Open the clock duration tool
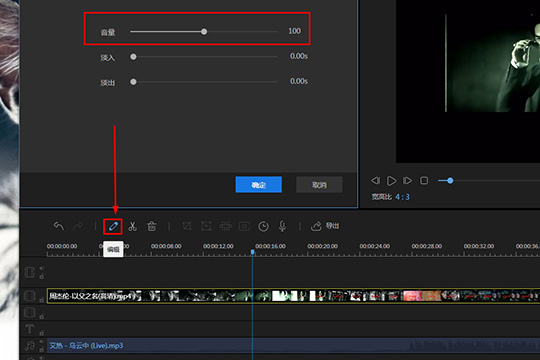The image size is (540, 360). click(263, 226)
